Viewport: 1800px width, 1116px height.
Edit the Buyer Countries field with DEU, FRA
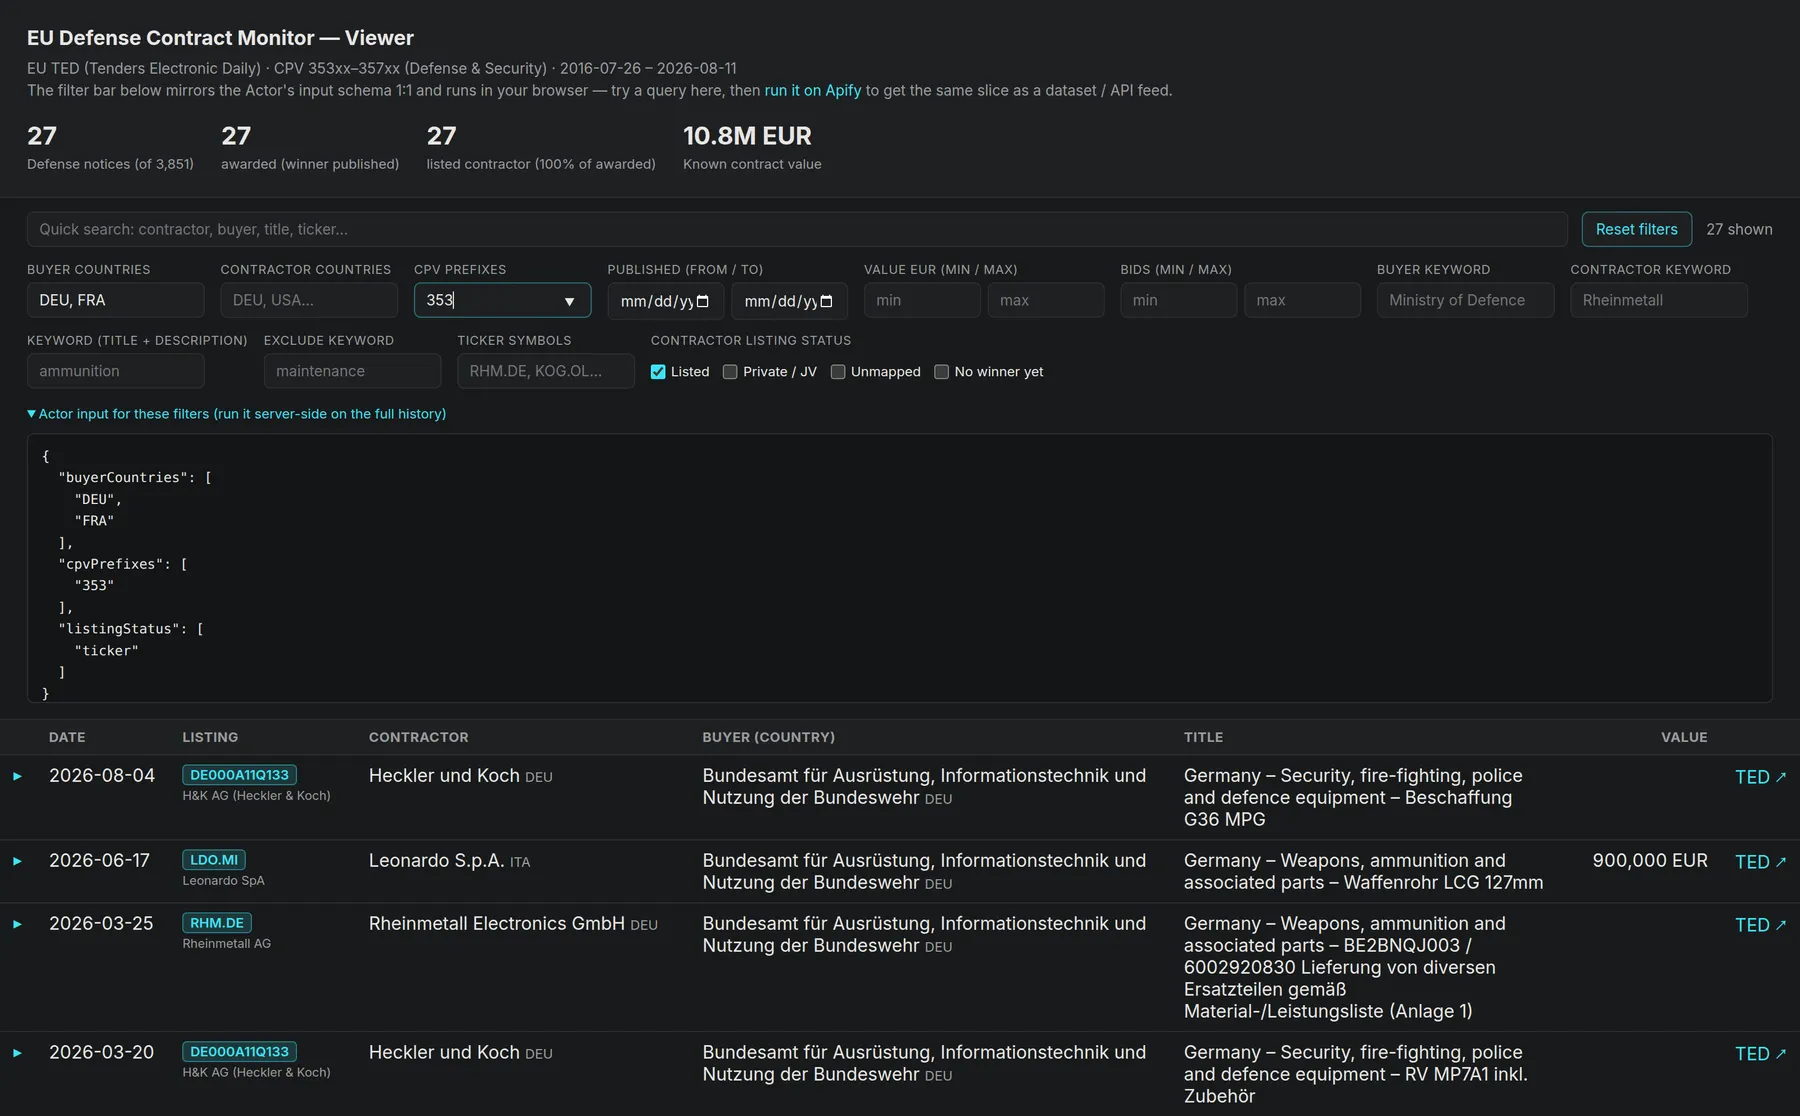tap(115, 300)
